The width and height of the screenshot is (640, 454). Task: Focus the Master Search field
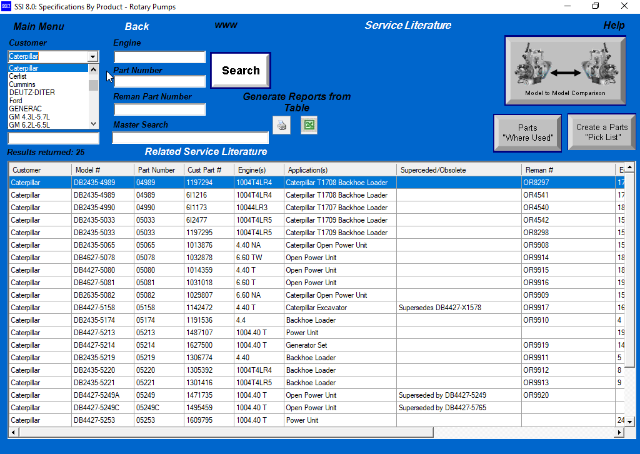pyautogui.click(x=191, y=138)
